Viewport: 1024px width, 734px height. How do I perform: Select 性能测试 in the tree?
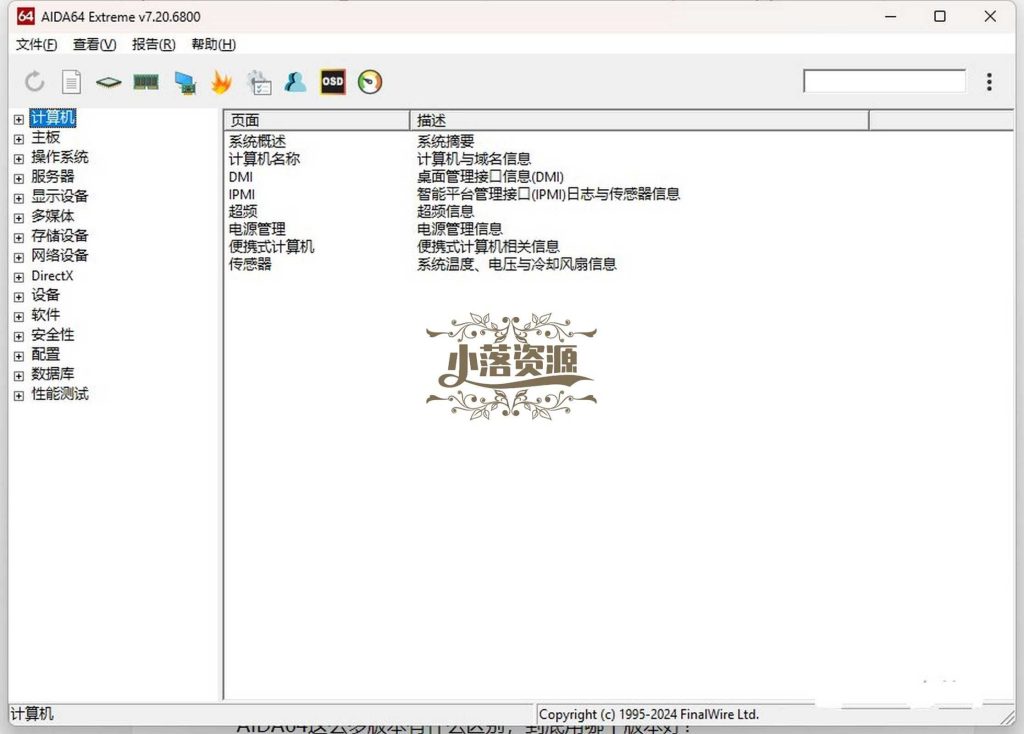[x=59, y=394]
